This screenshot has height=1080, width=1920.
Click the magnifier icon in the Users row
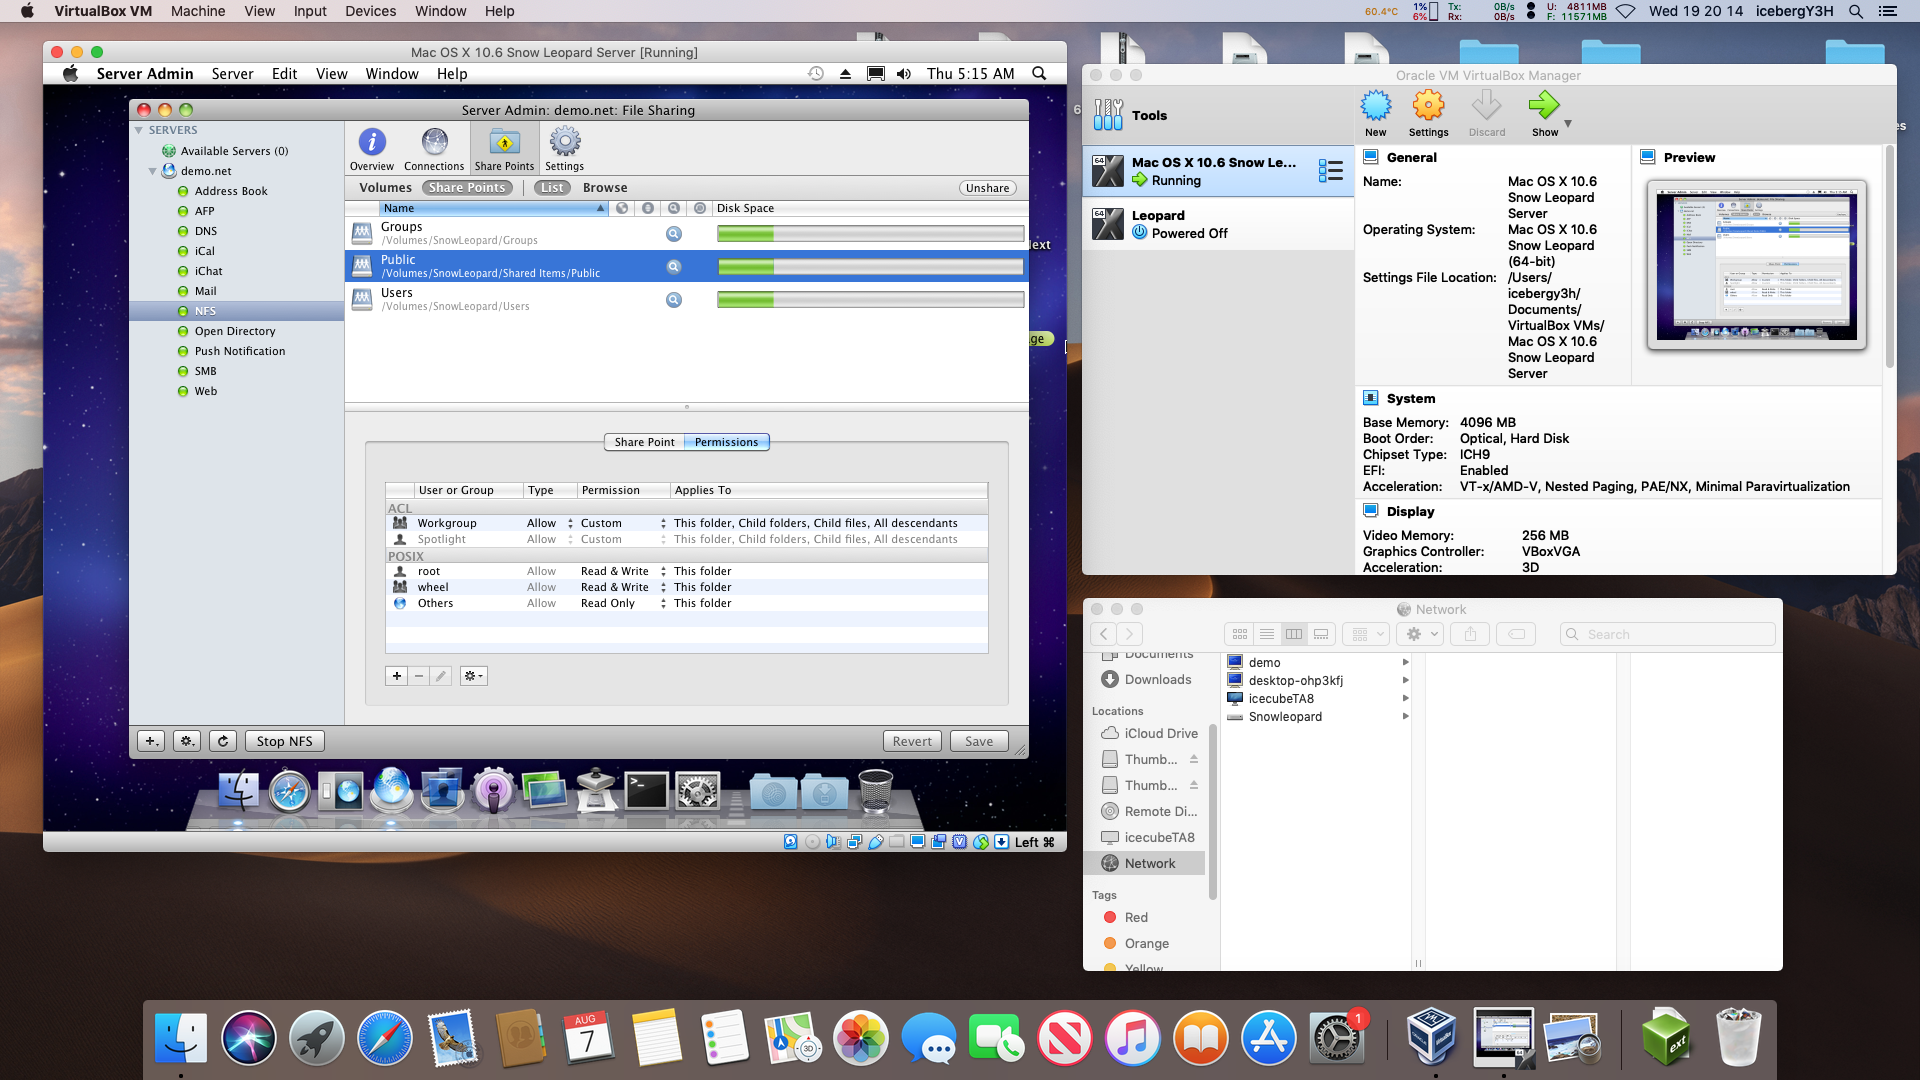click(674, 299)
